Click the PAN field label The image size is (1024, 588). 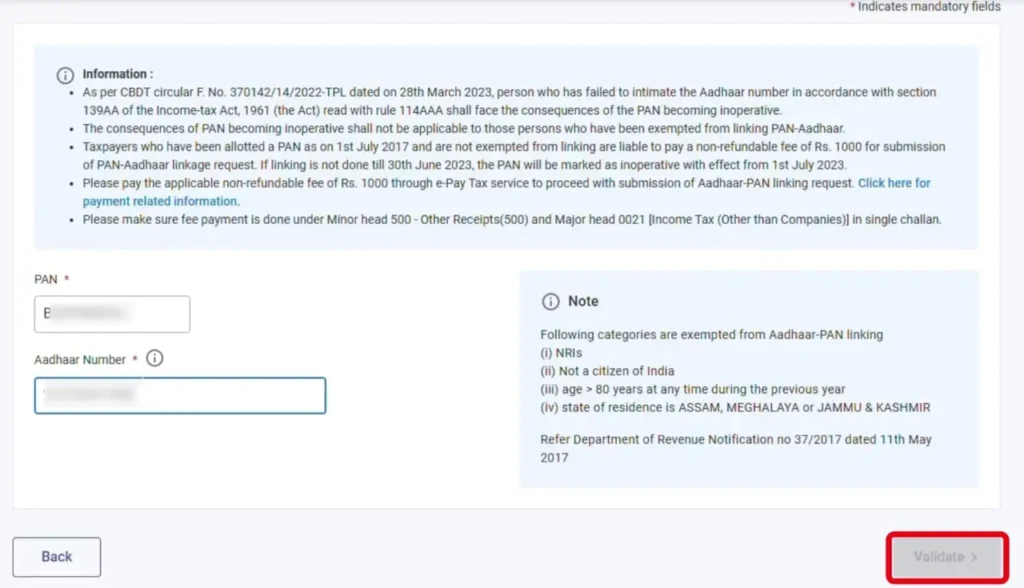[x=47, y=279]
